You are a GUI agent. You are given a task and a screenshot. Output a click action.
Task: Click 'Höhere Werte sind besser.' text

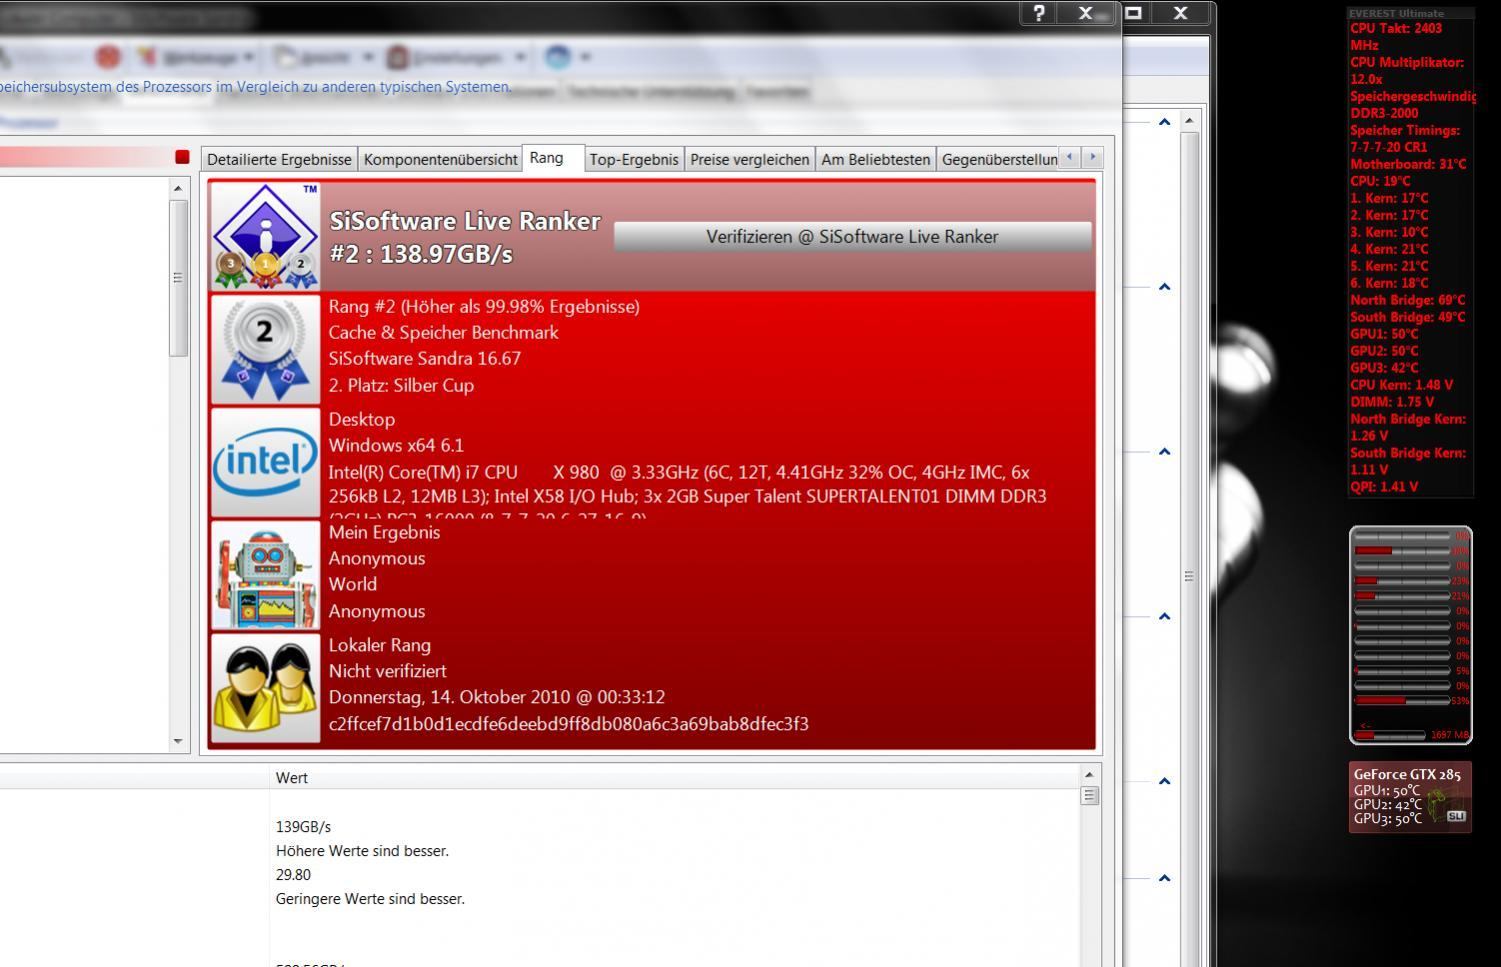click(x=362, y=851)
